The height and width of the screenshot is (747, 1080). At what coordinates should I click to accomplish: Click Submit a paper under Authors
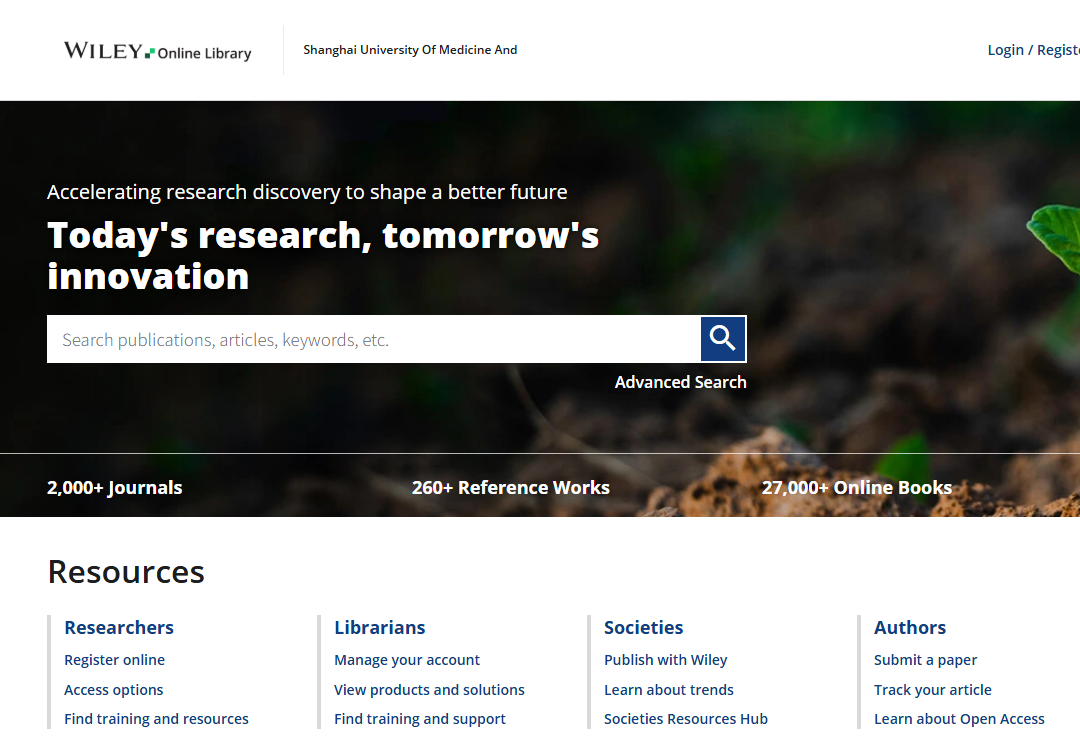(x=925, y=660)
